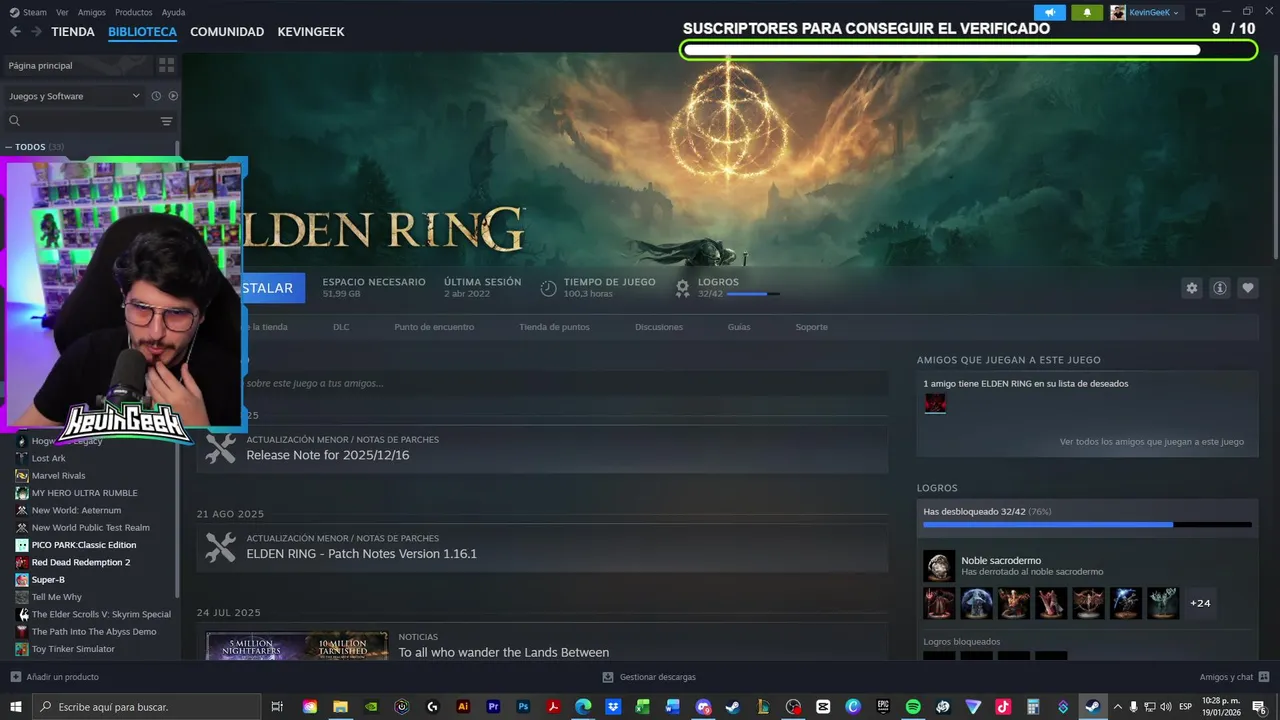Screen dimensions: 1280x720
Task: Select the BIBLIOTECA tab
Action: [142, 32]
